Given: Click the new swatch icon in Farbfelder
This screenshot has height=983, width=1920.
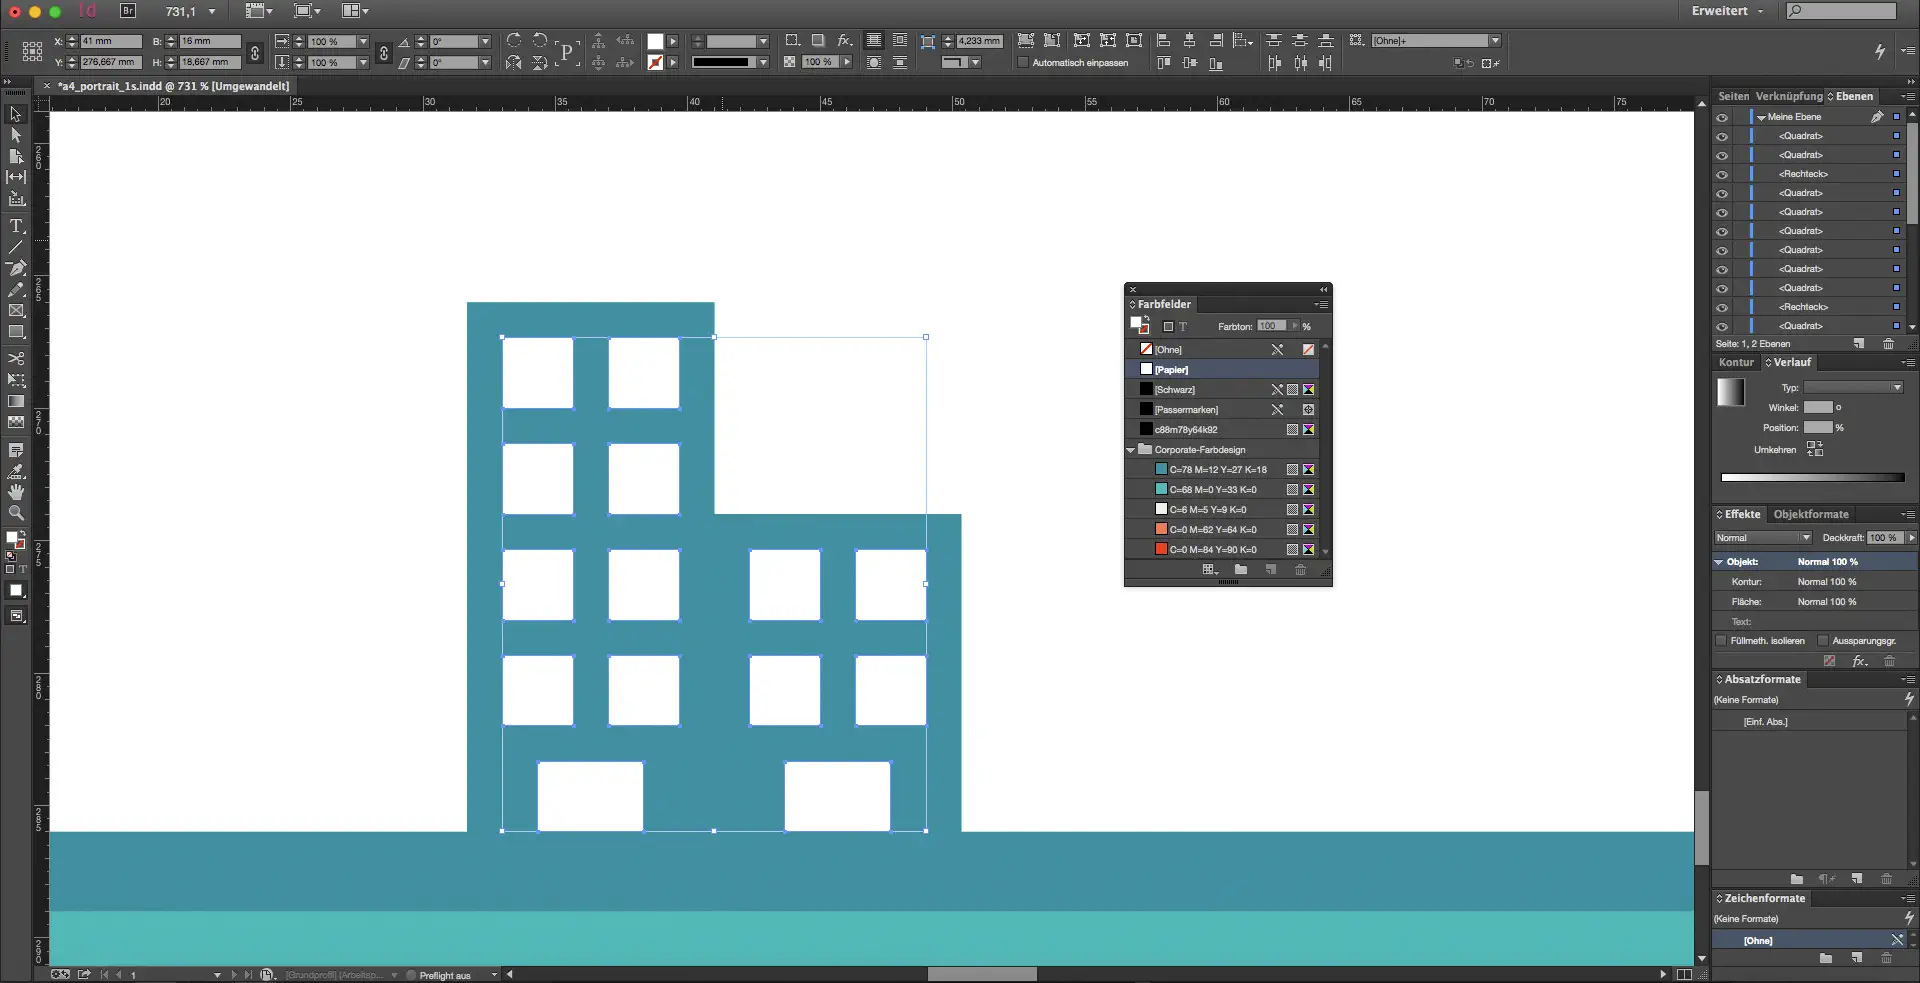Looking at the screenshot, I should pyautogui.click(x=1270, y=570).
